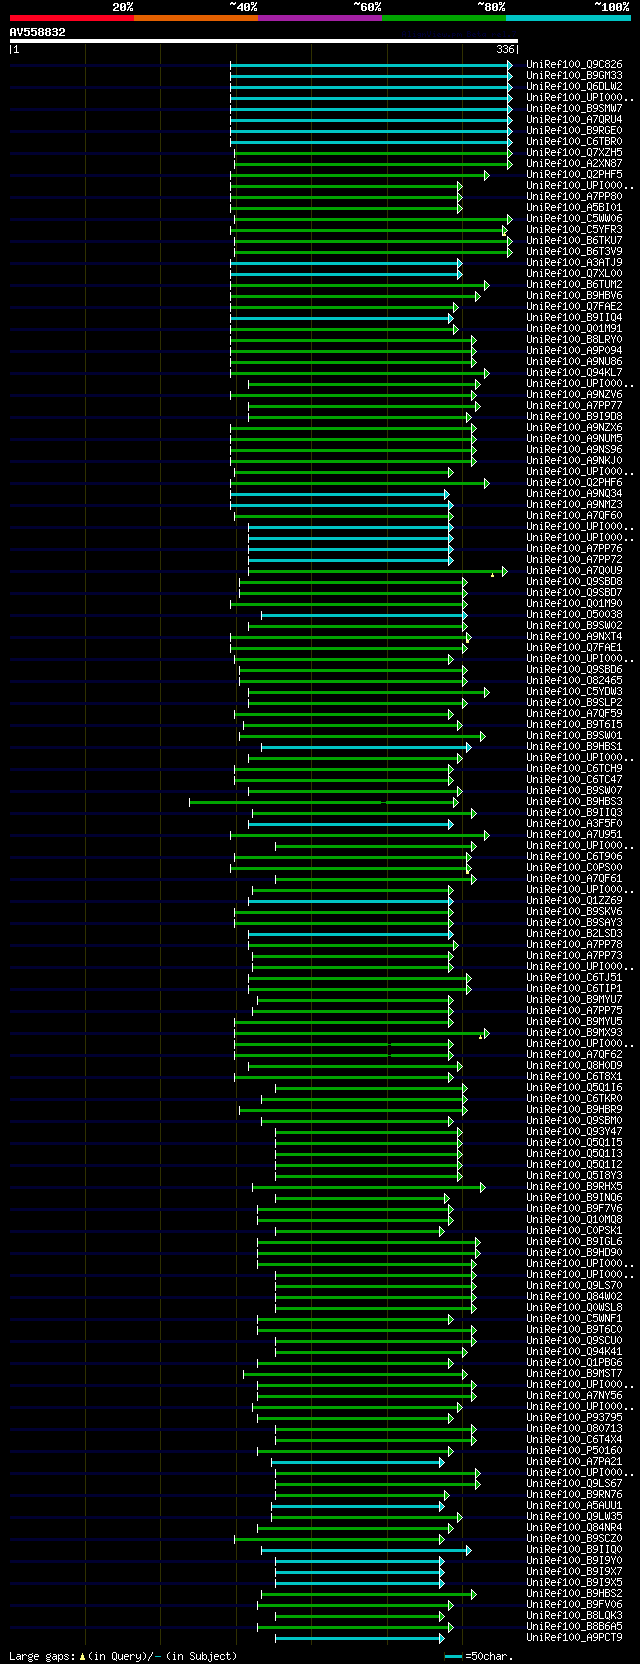This screenshot has height=1664, width=640.
Task: Click label UniRef100_C5WW06
Action: [574, 219]
